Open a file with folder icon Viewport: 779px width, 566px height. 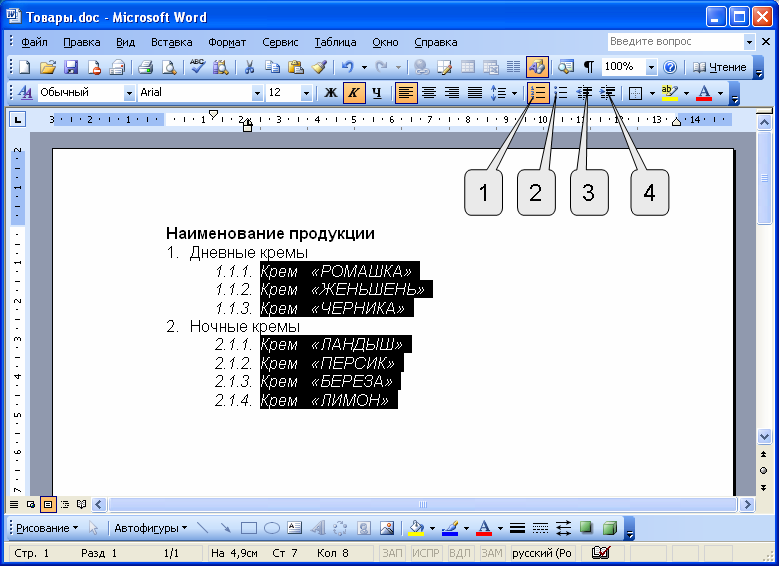(48, 67)
